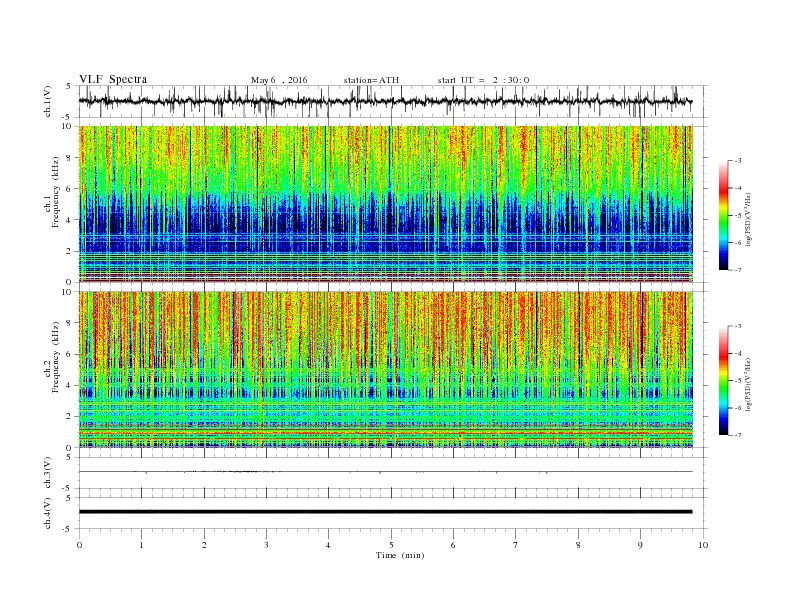Click the 'Time (min)' axis label
The height and width of the screenshot is (612, 792).
(400, 555)
